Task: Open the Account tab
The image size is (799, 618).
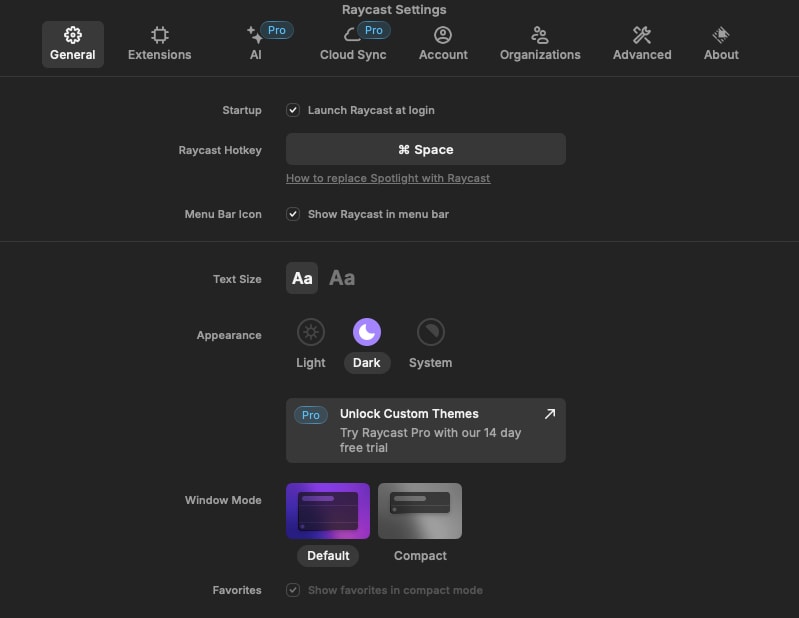Action: click(443, 44)
